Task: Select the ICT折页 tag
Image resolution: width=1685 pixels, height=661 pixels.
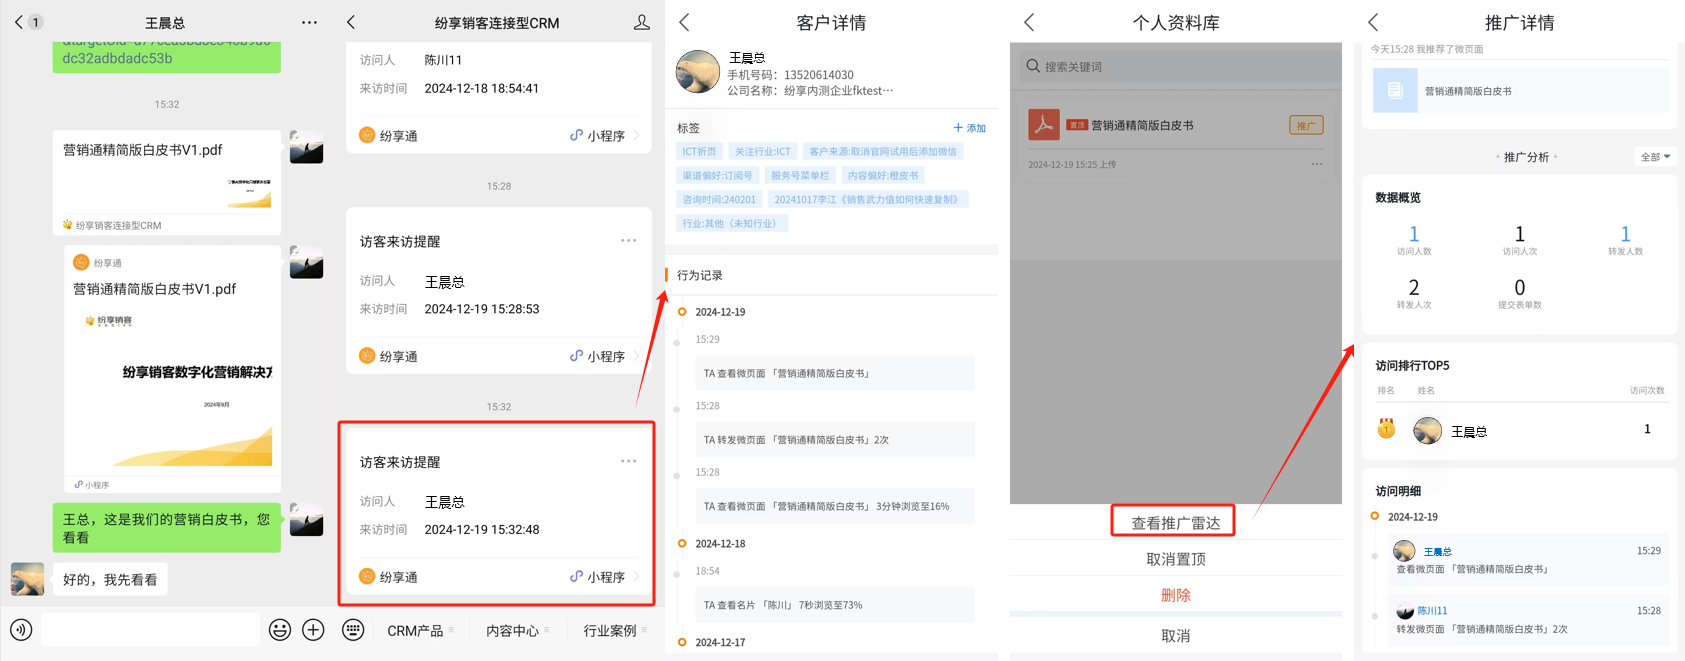Action: tap(700, 151)
